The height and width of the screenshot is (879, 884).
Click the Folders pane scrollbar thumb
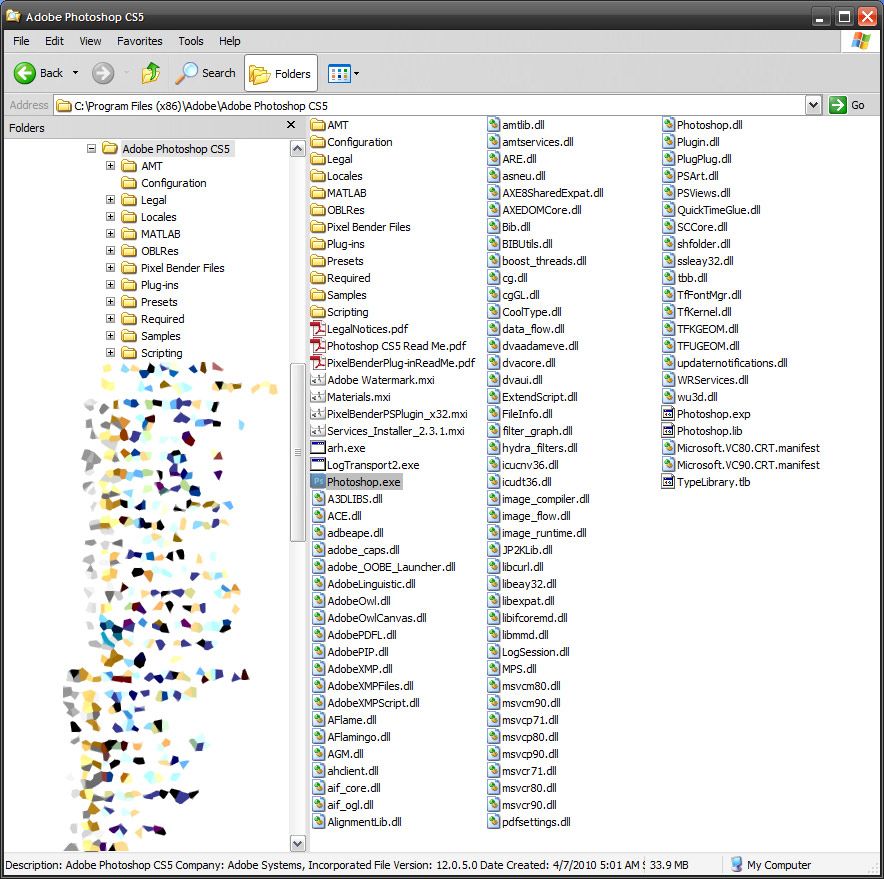298,452
